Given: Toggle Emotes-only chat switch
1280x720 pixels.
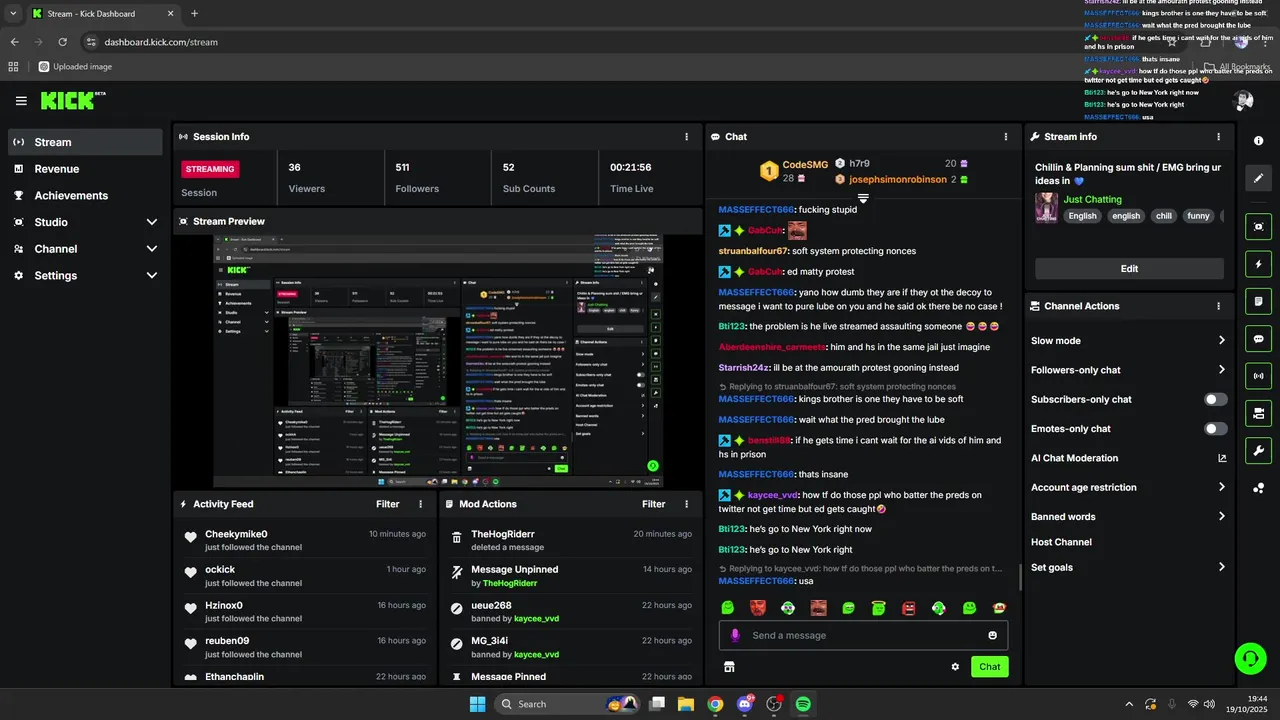Looking at the screenshot, I should pyautogui.click(x=1215, y=429).
